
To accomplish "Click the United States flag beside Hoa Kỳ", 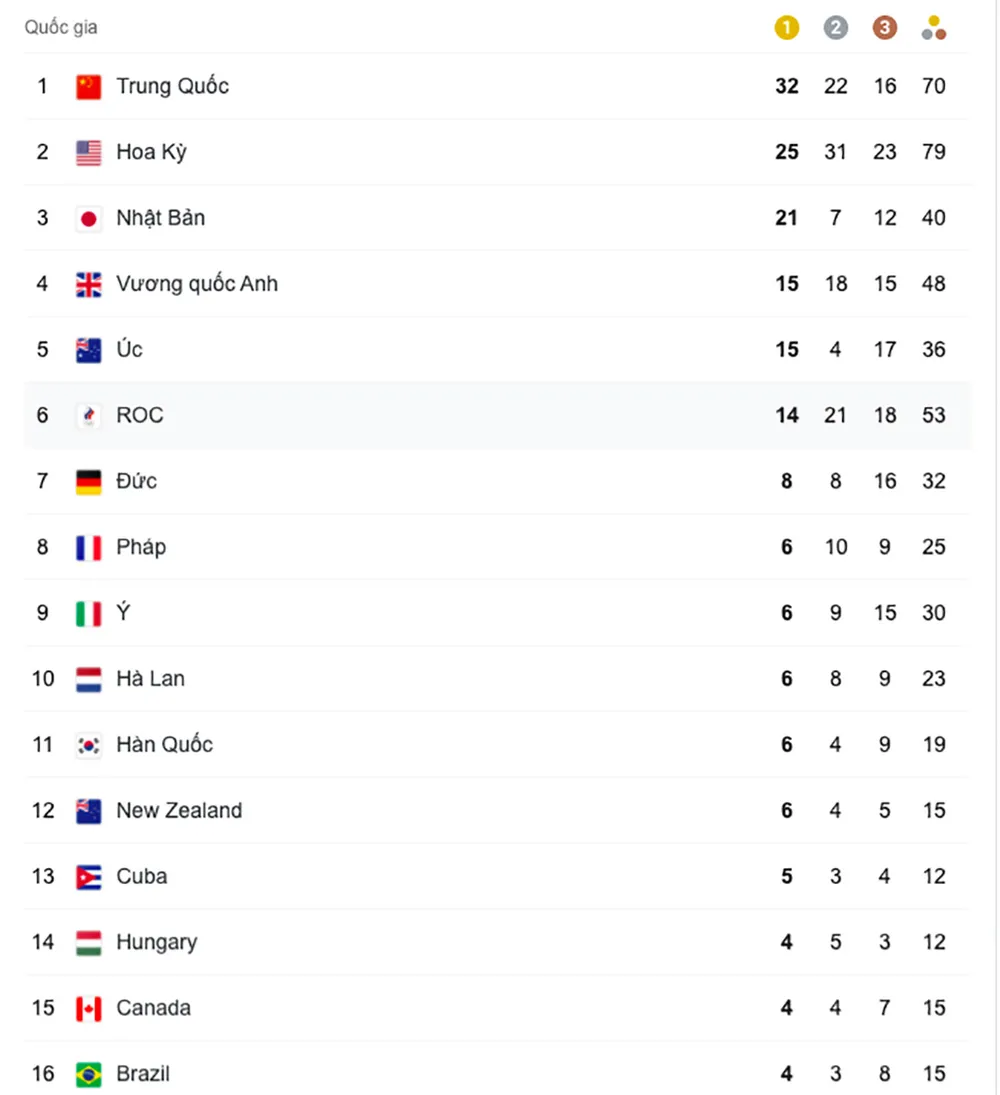I will [88, 152].
